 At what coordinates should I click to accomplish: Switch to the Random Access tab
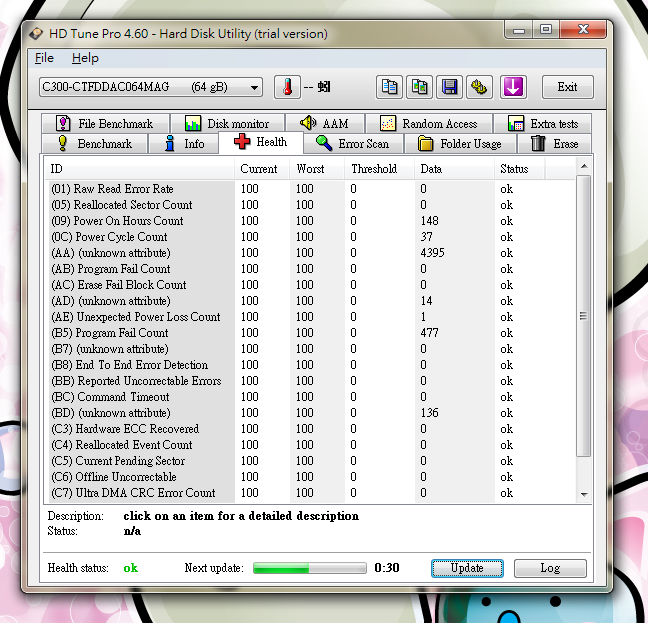coord(429,124)
